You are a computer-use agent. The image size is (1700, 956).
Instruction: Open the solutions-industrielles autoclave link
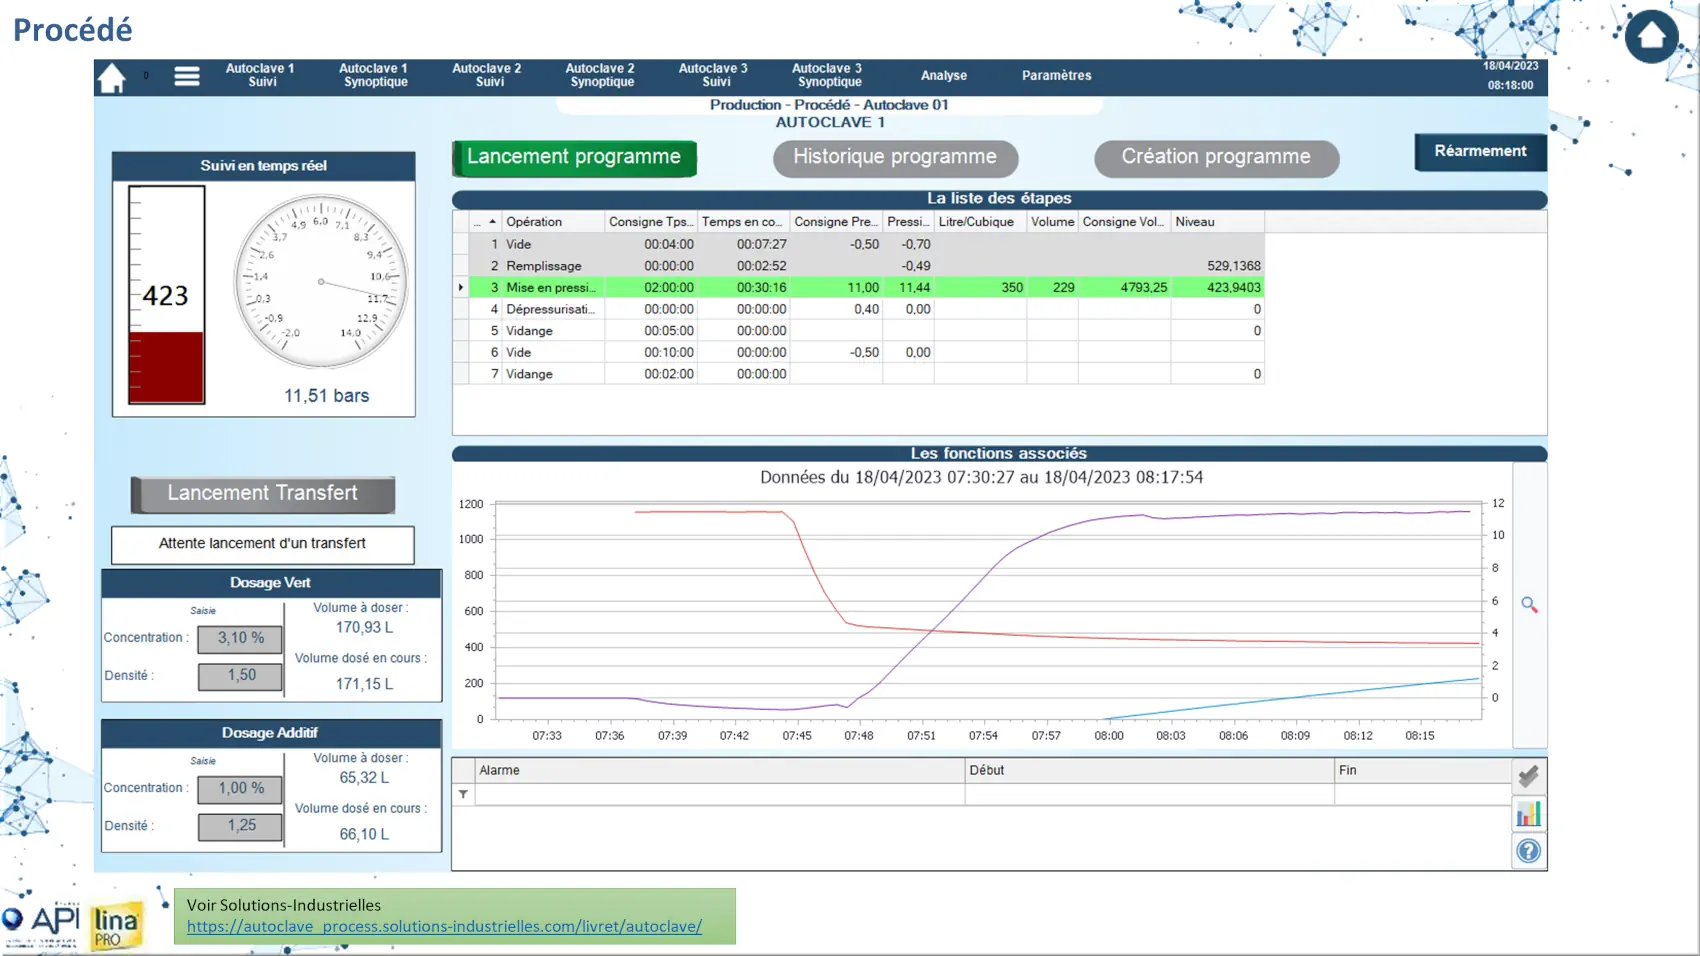(x=444, y=927)
